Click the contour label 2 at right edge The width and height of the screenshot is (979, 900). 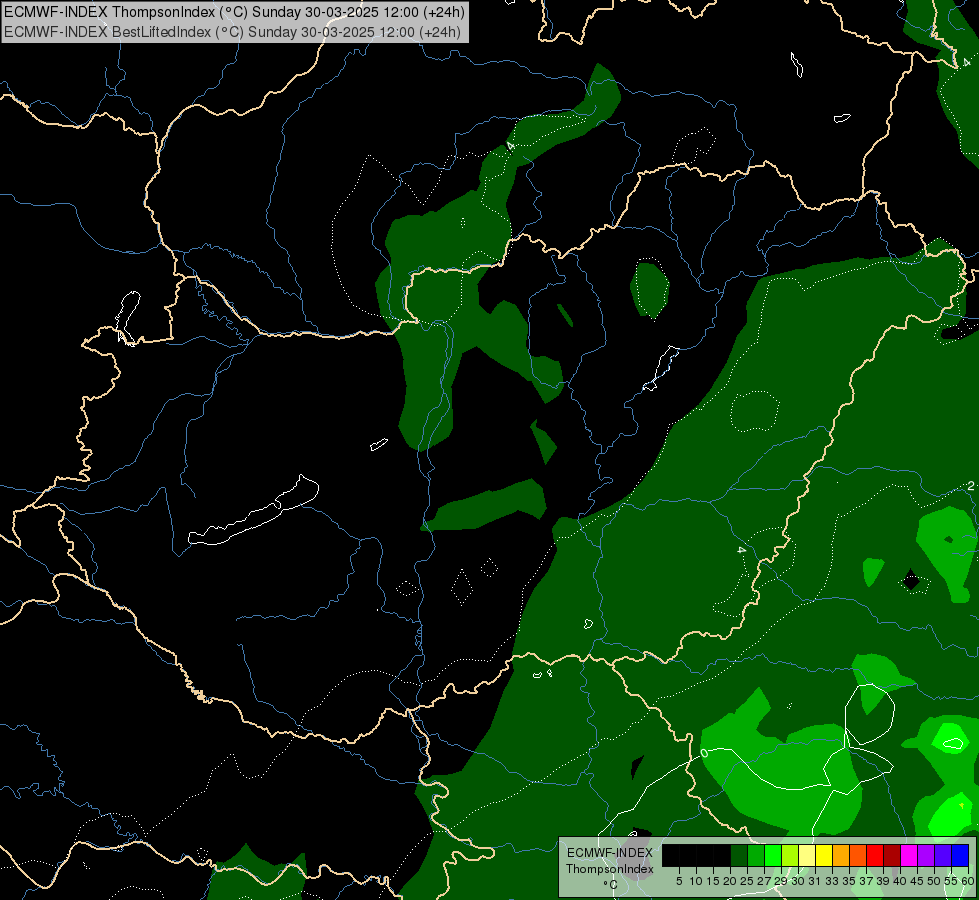971,486
